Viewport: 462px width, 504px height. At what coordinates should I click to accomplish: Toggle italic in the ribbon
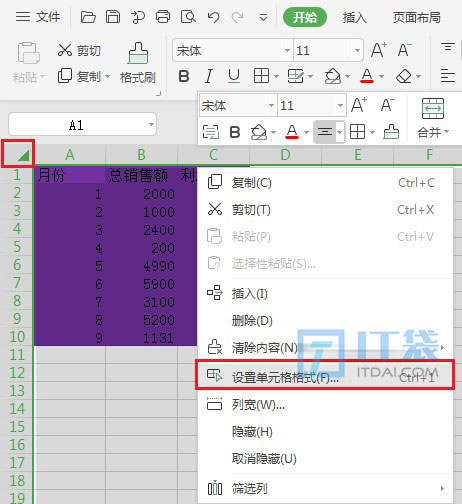point(209,76)
